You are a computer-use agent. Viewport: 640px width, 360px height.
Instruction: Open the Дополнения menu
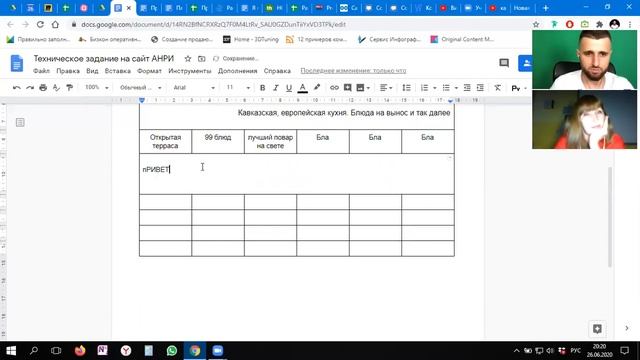pyautogui.click(x=238, y=71)
